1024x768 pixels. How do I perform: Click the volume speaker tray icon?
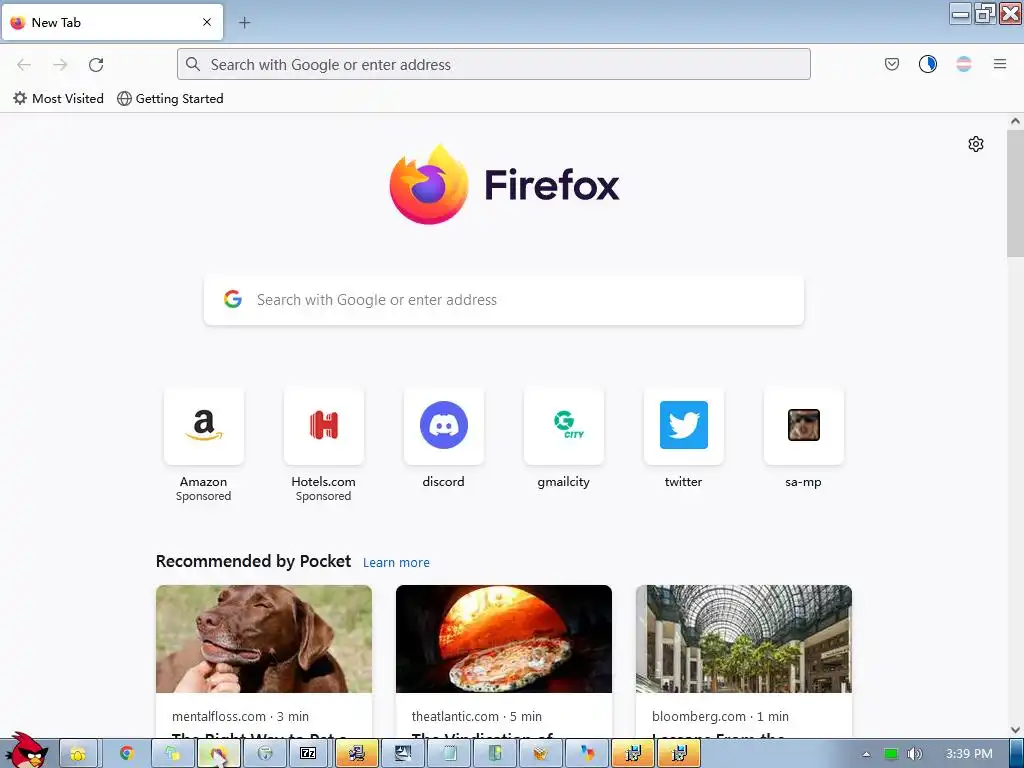click(914, 754)
